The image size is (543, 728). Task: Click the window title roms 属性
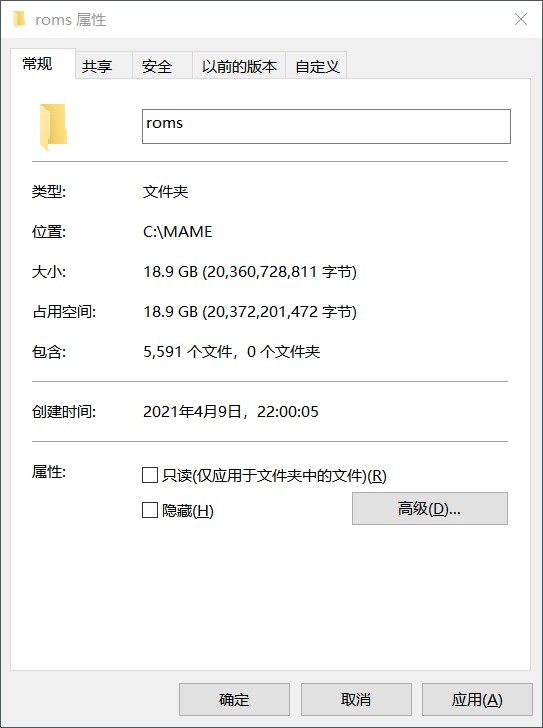(x=71, y=20)
